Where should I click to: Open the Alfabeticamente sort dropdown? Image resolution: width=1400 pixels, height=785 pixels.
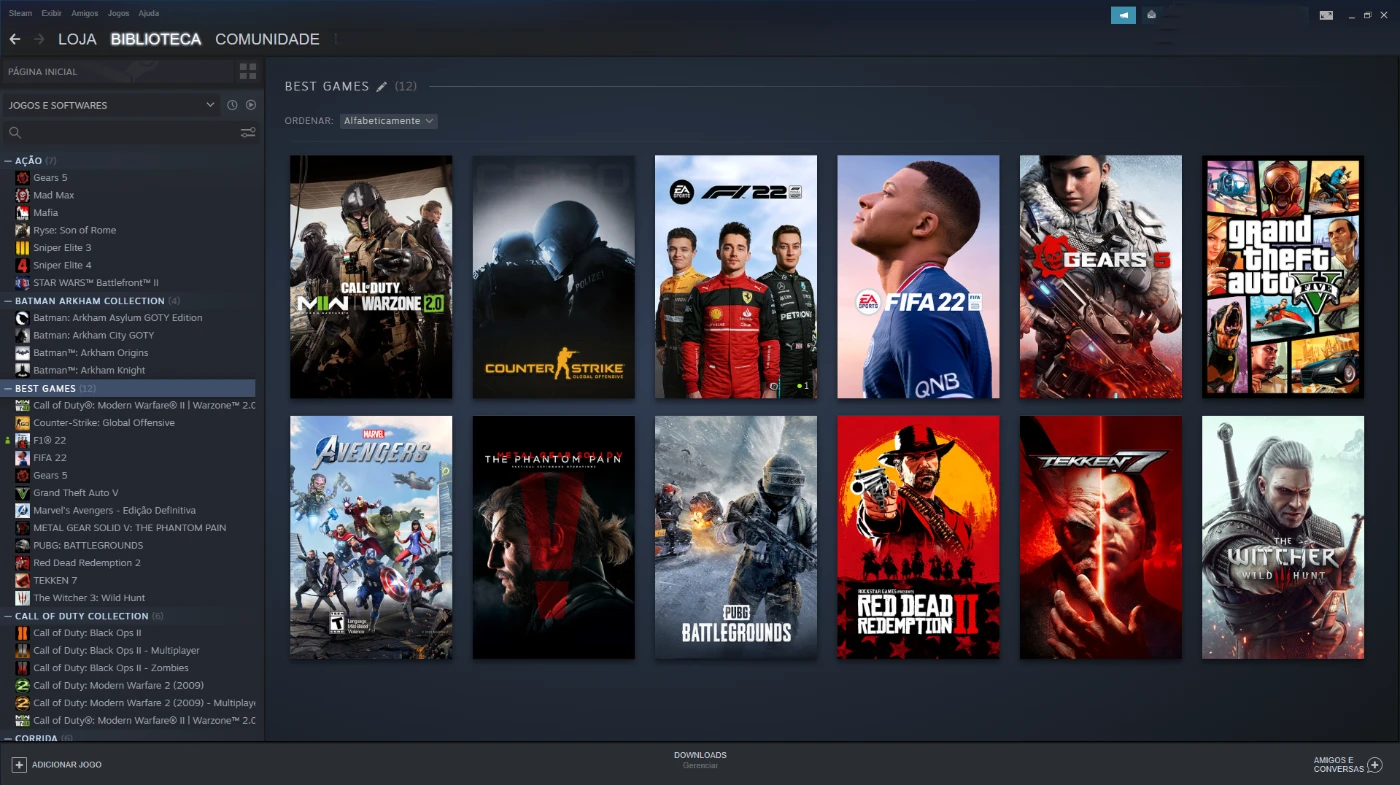pyautogui.click(x=388, y=121)
